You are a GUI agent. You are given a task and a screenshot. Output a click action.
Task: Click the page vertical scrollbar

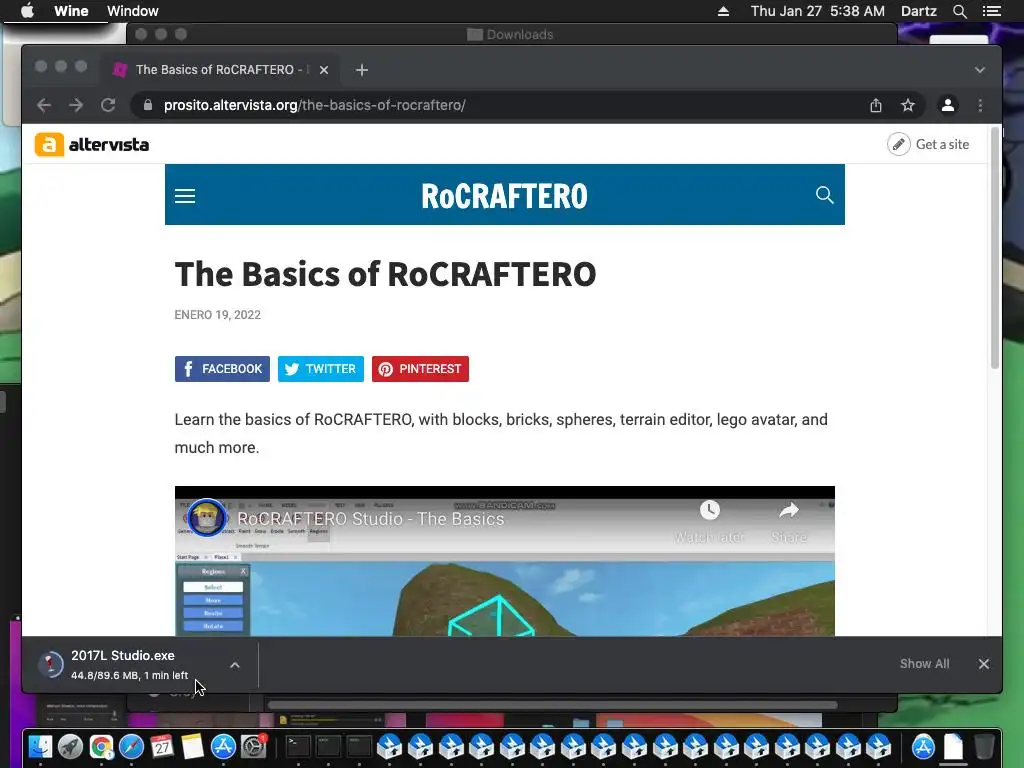pyautogui.click(x=995, y=248)
